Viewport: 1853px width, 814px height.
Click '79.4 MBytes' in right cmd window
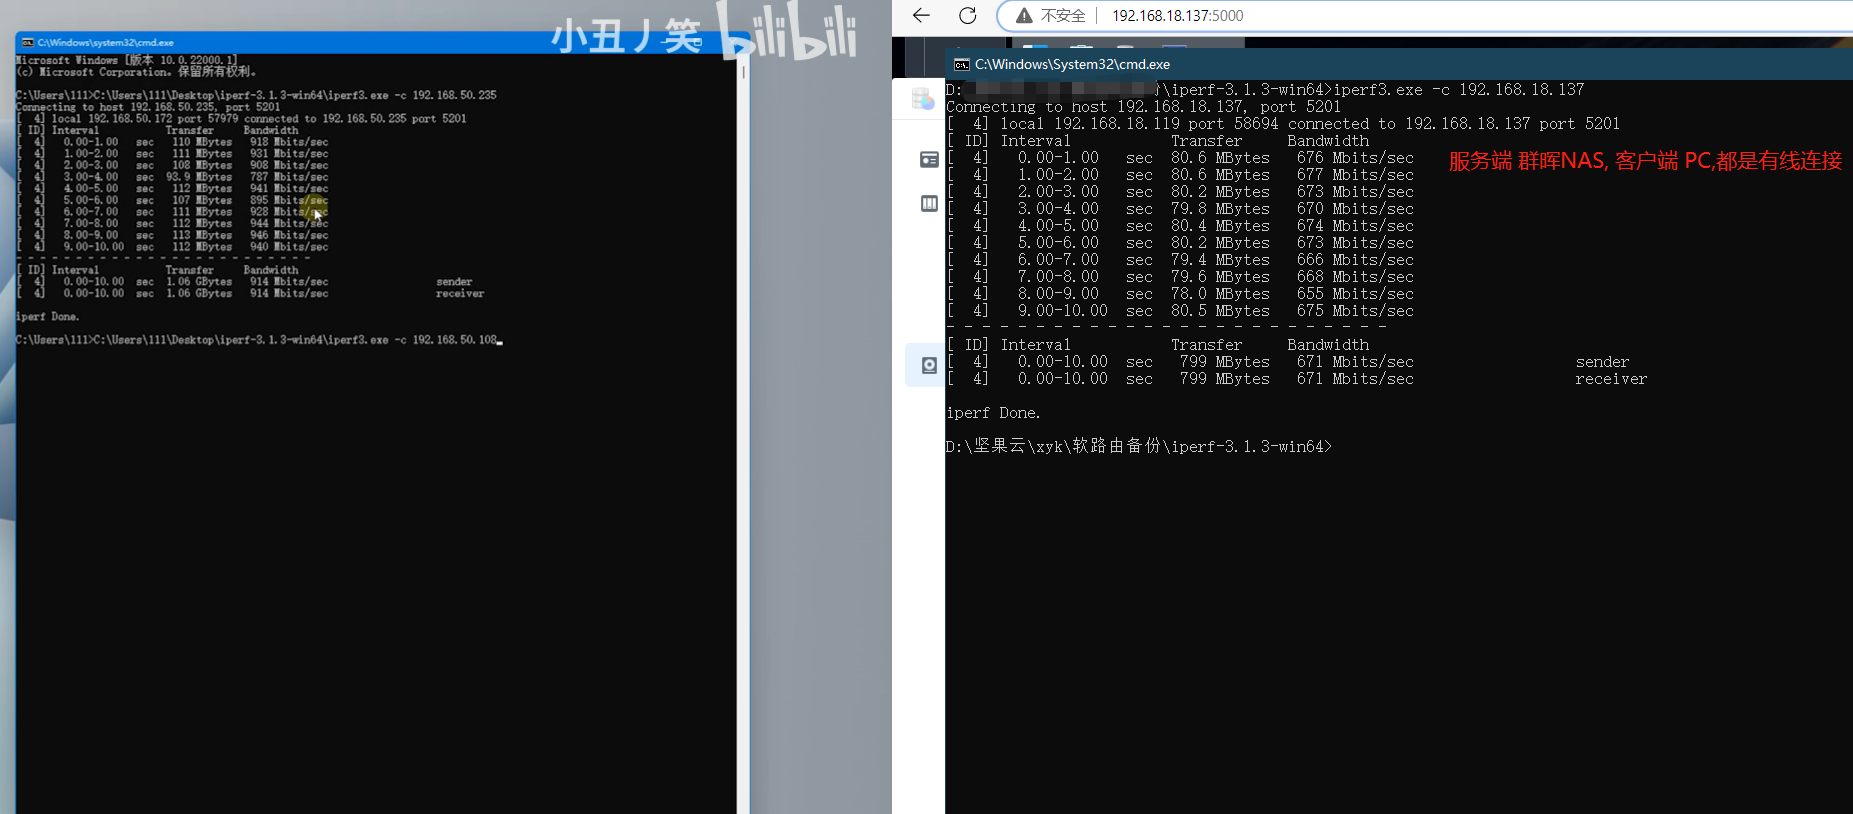[1220, 260]
